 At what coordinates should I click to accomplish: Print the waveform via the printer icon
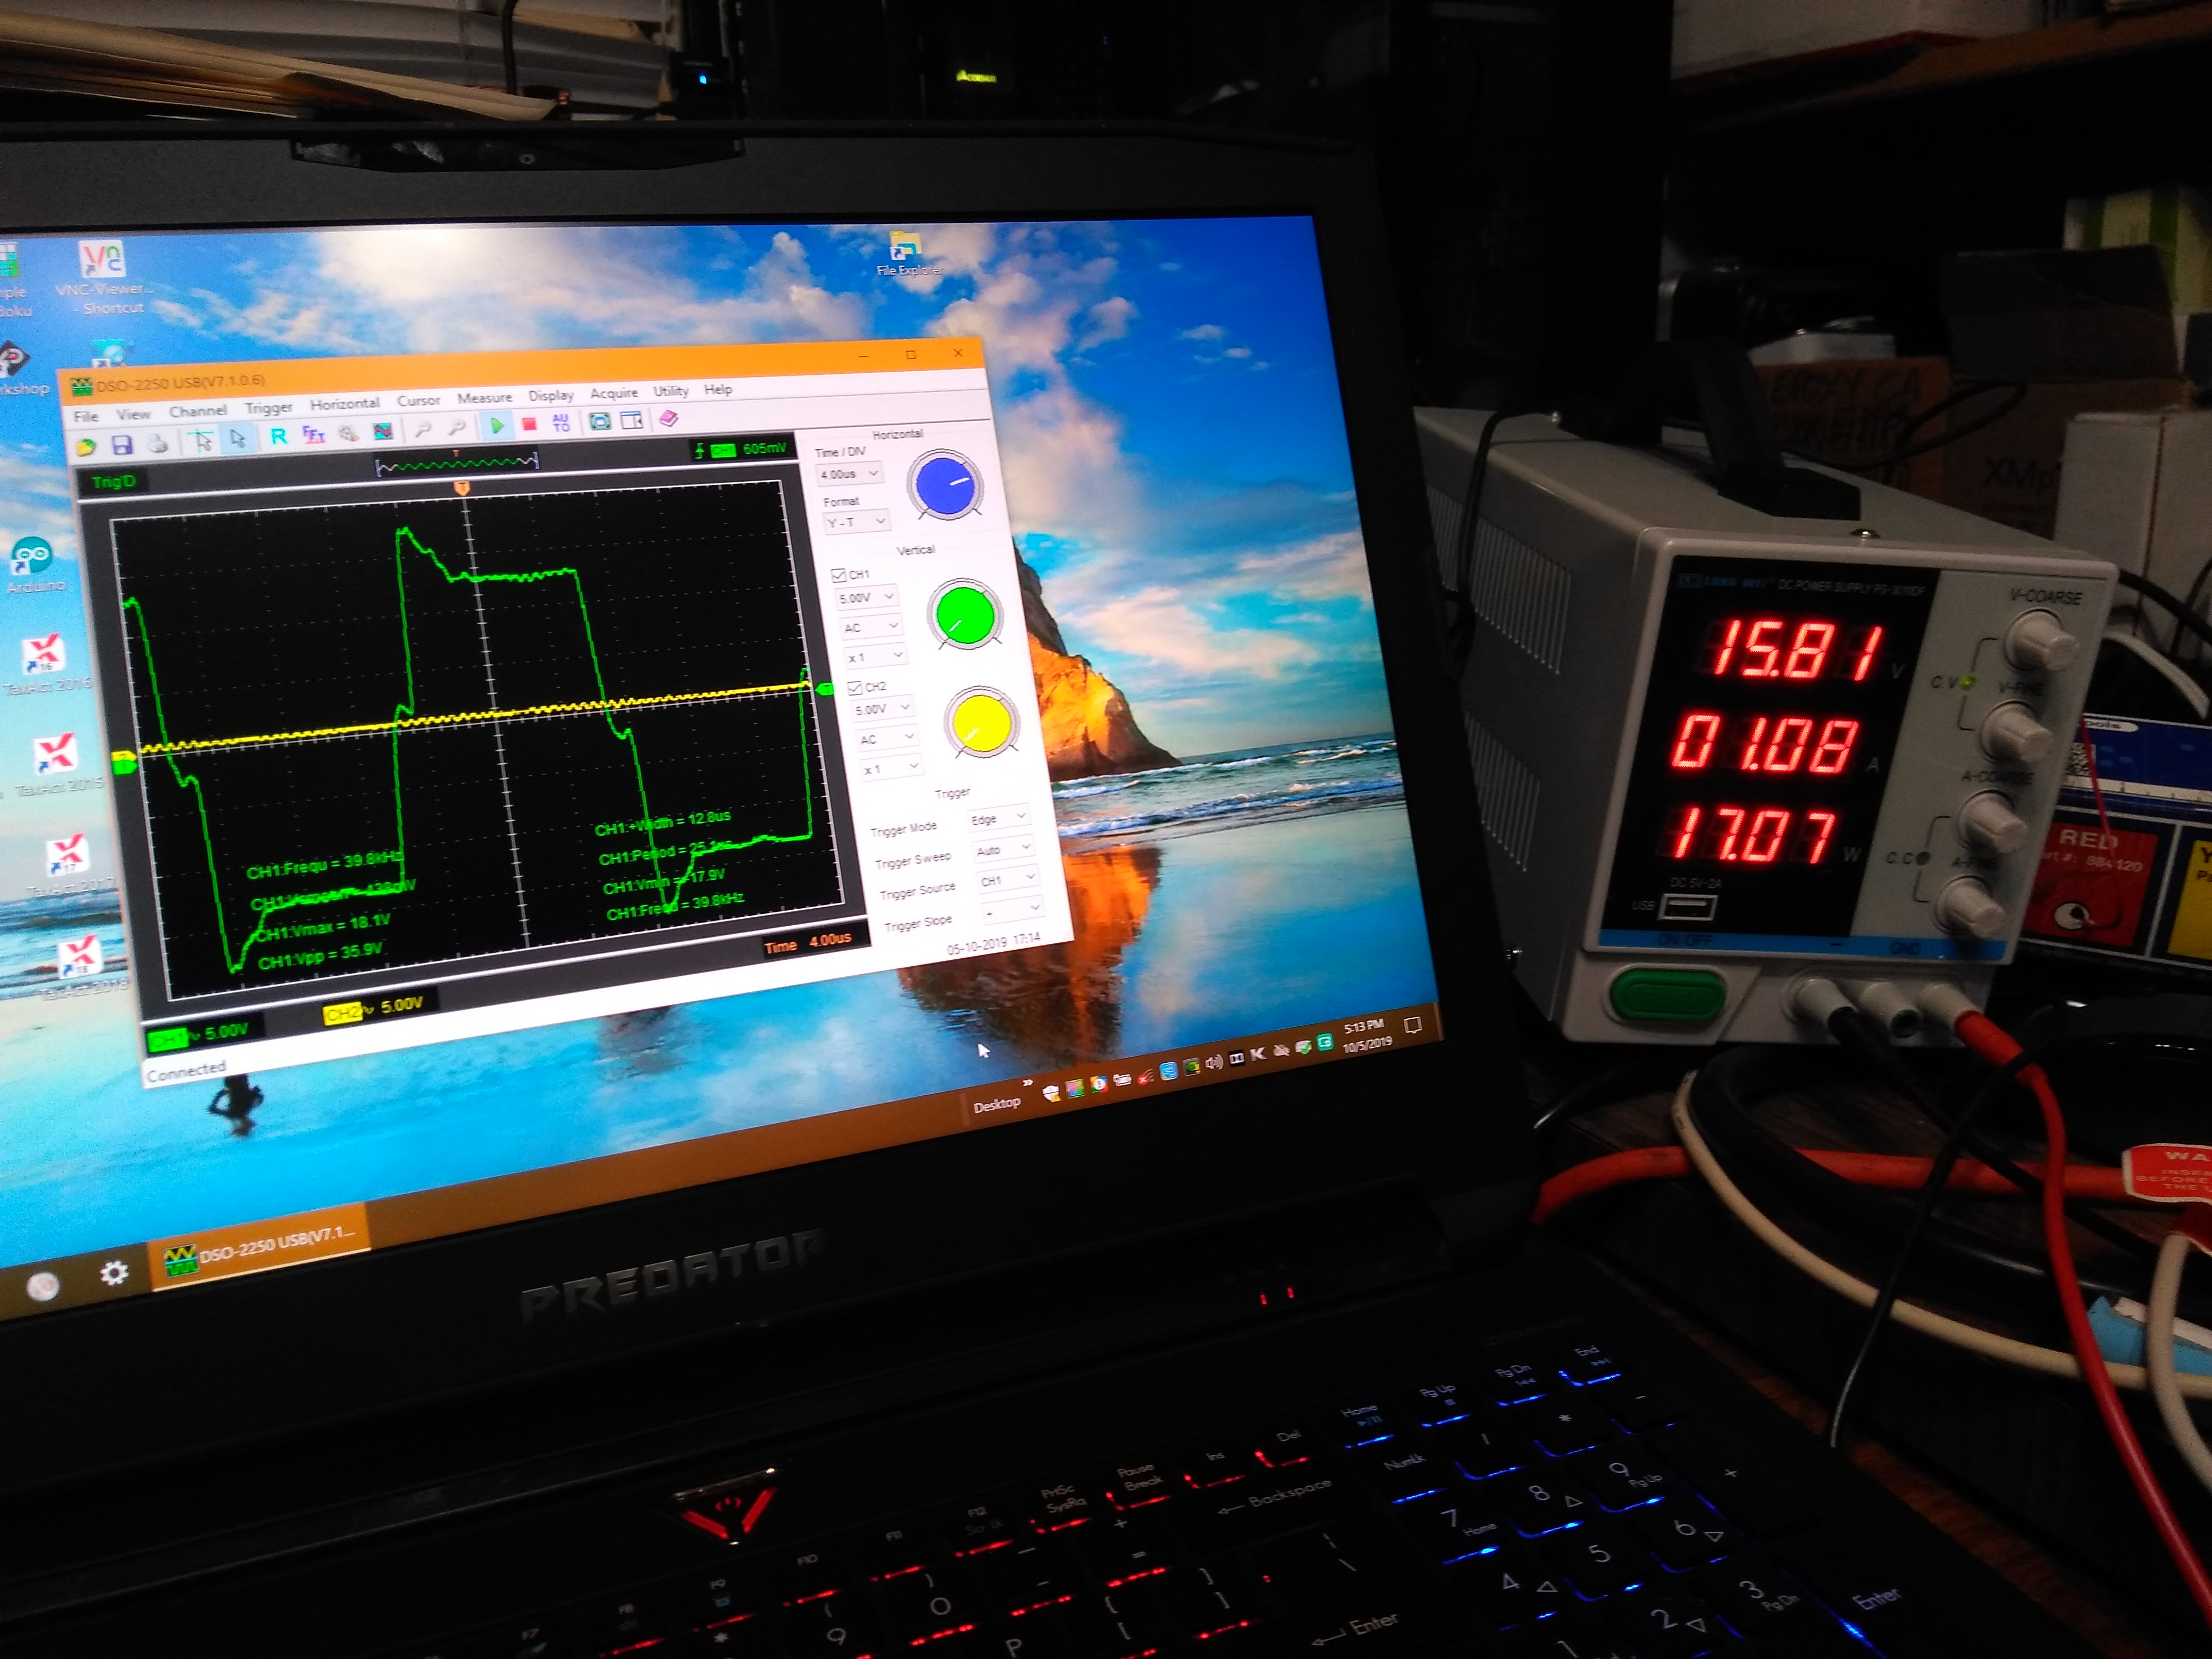click(157, 443)
